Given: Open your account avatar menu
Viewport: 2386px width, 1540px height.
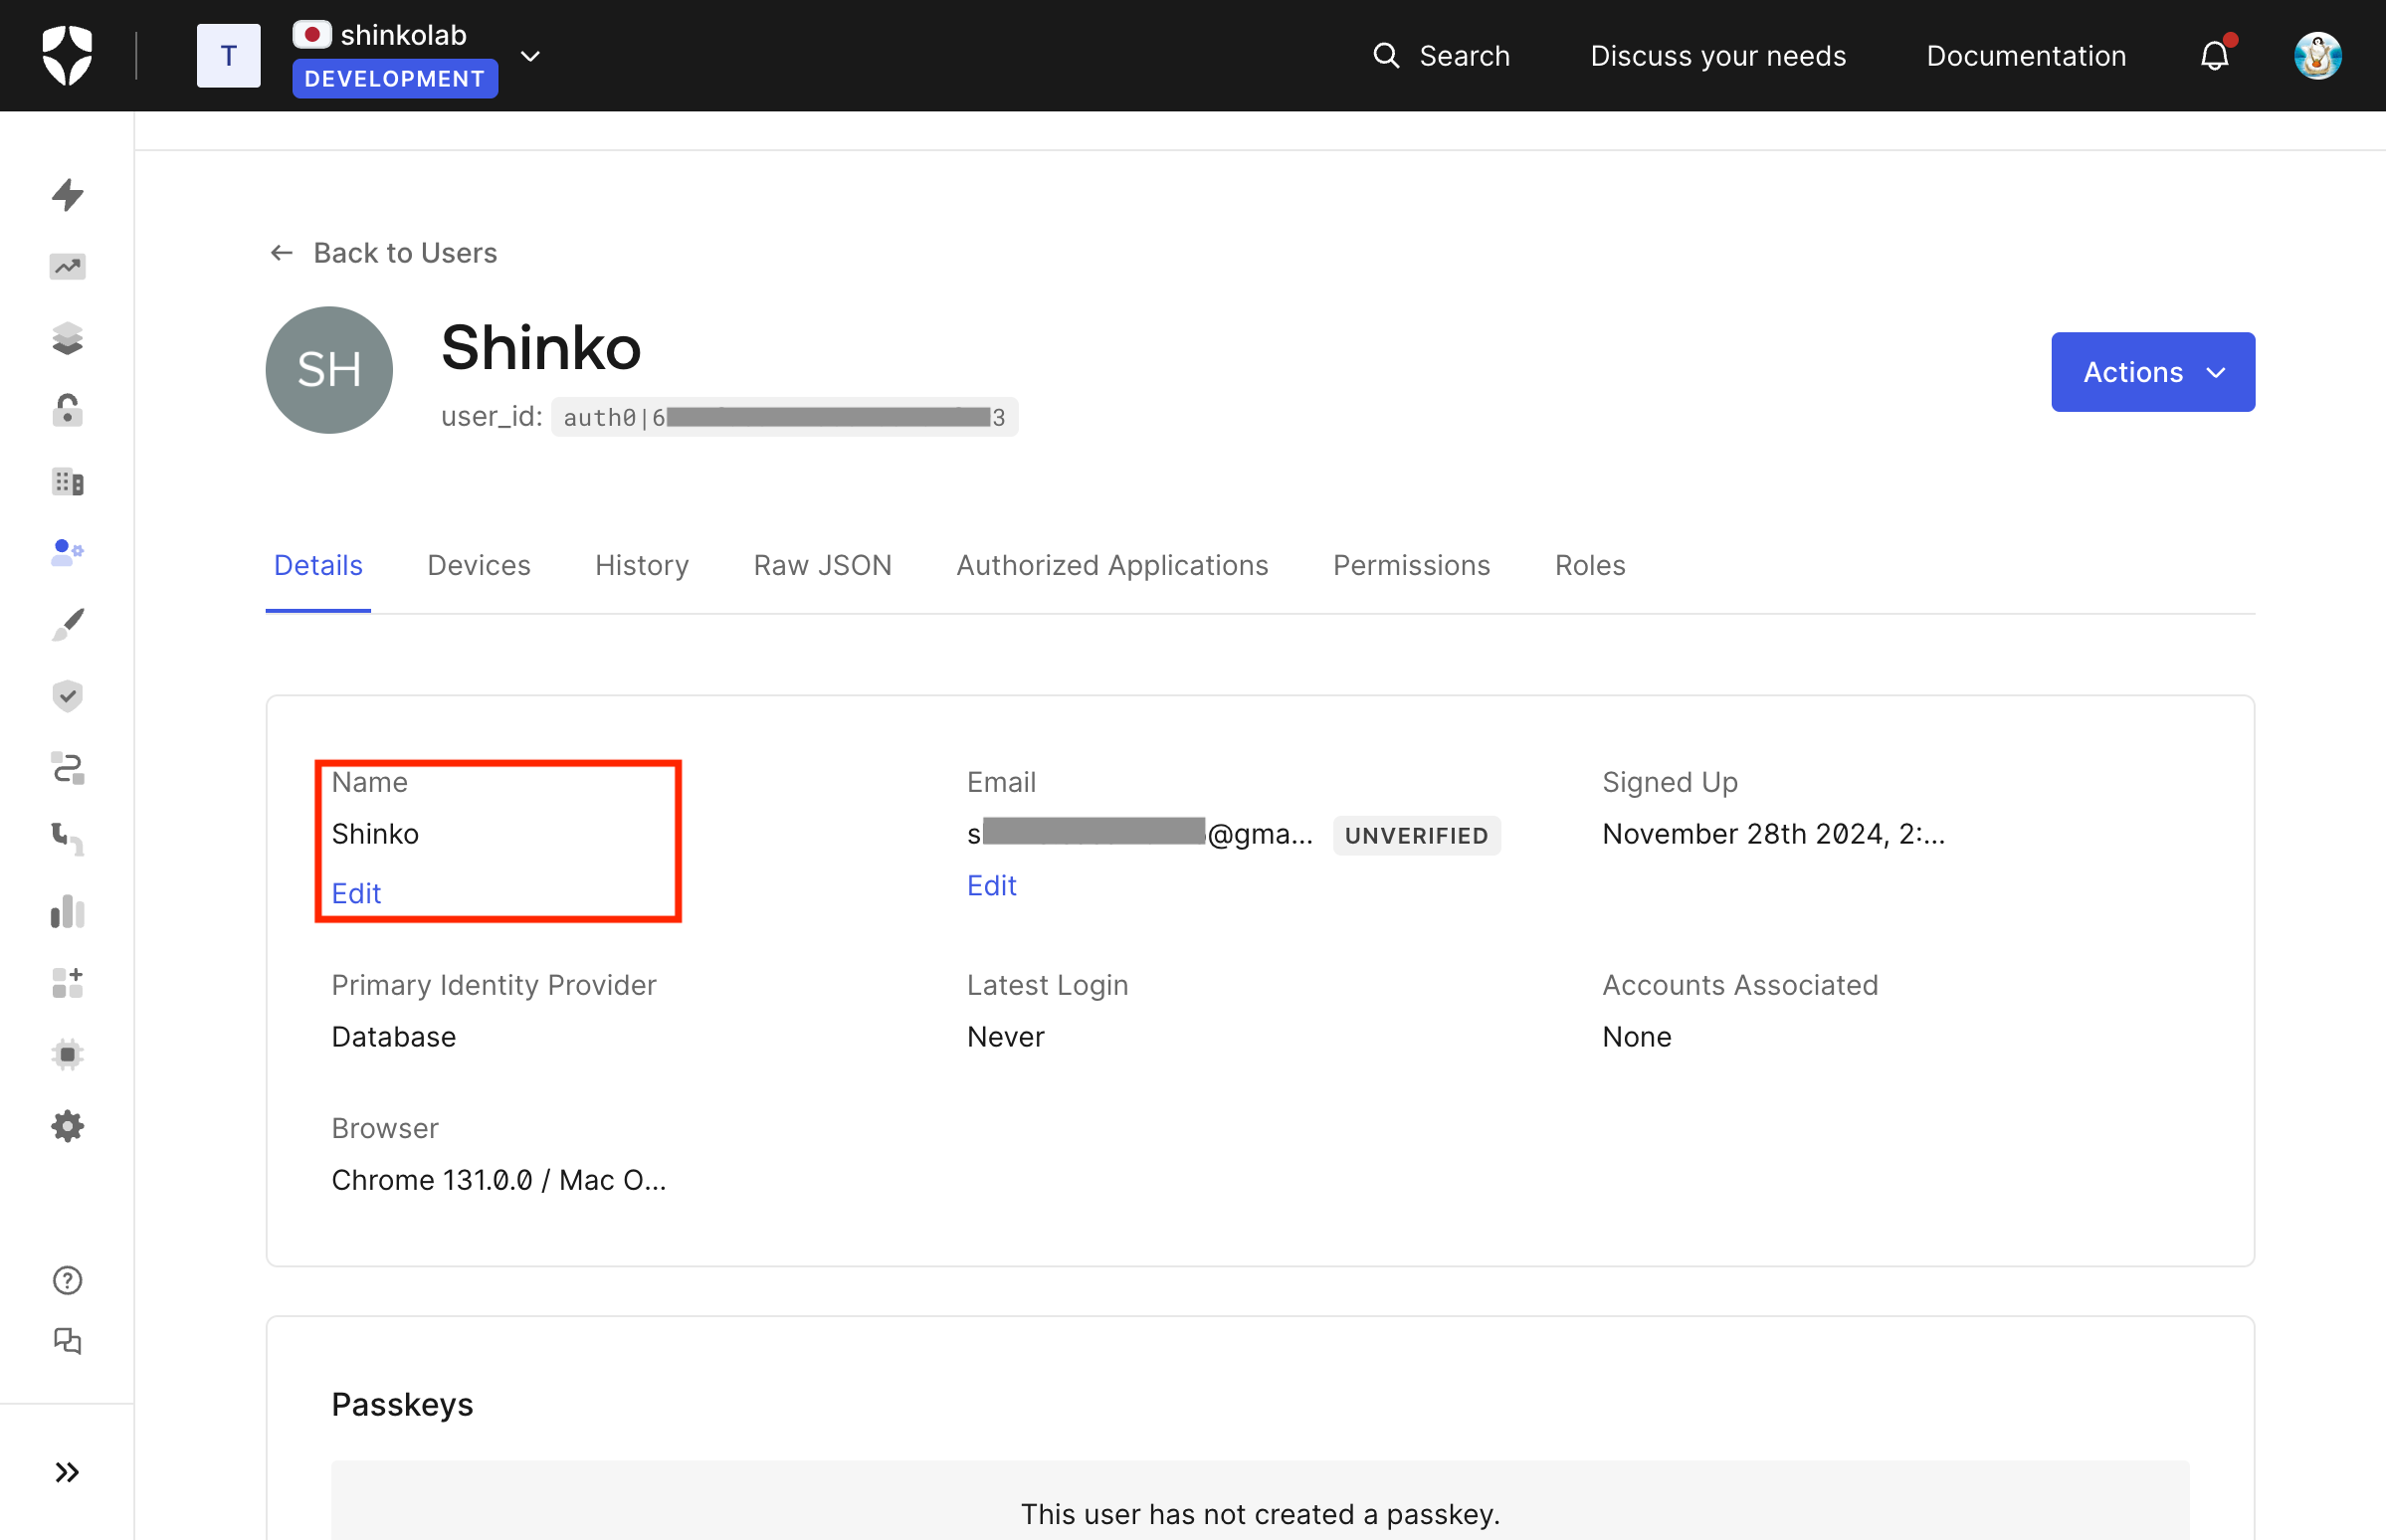Looking at the screenshot, I should click(2318, 55).
